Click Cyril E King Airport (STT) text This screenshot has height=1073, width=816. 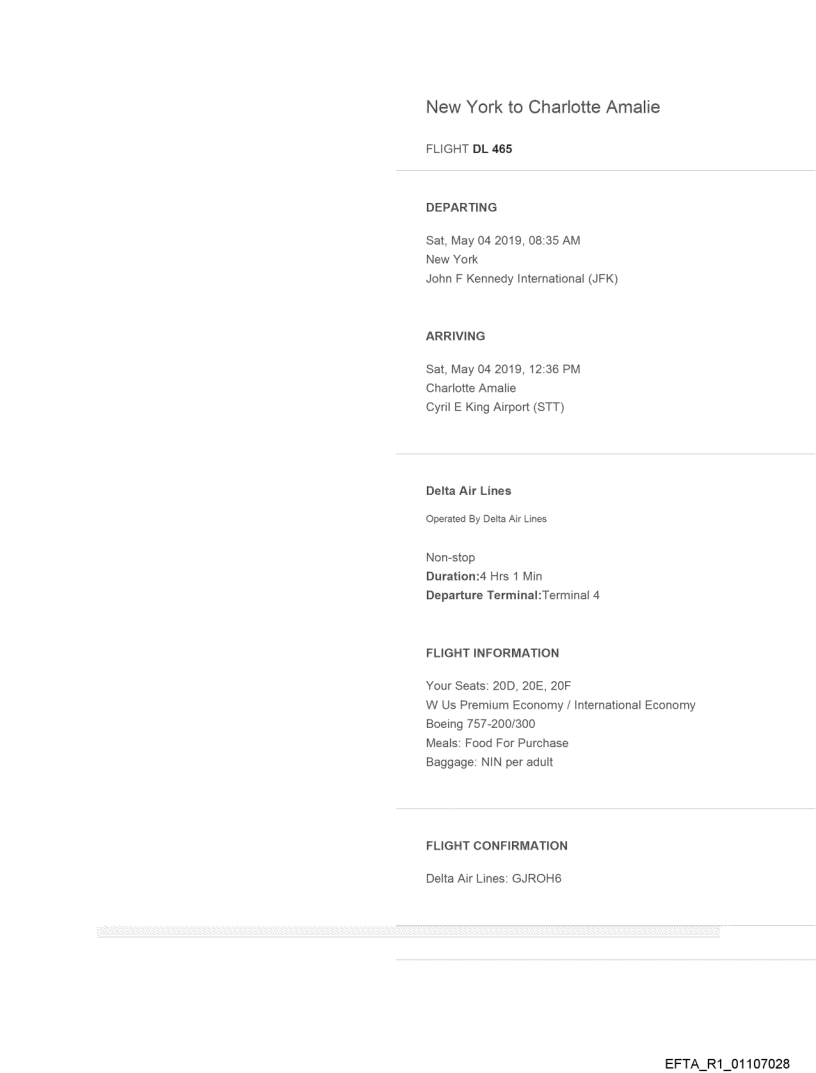[x=495, y=407]
